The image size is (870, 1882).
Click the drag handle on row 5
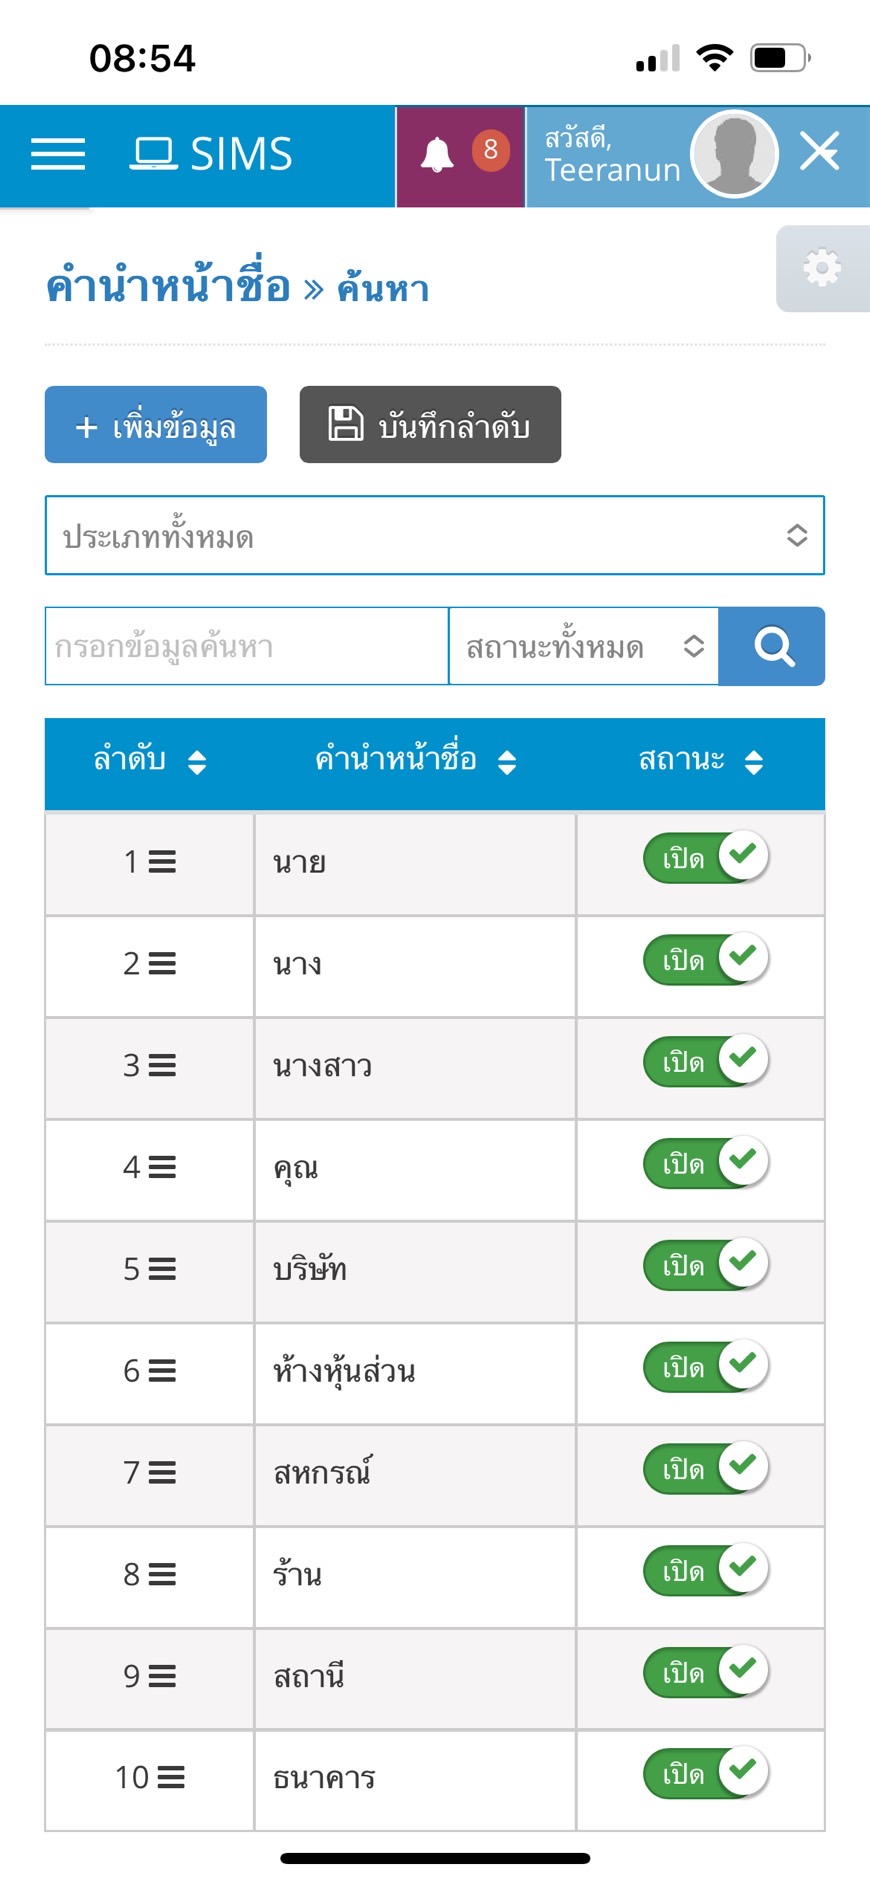(x=163, y=1269)
